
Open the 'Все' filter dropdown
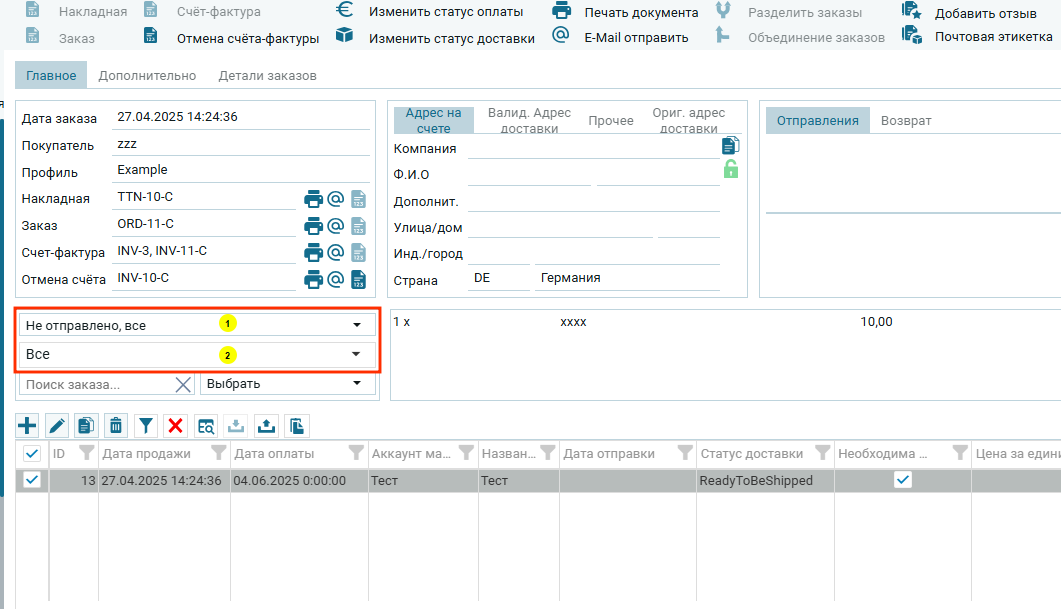pyautogui.click(x=357, y=354)
